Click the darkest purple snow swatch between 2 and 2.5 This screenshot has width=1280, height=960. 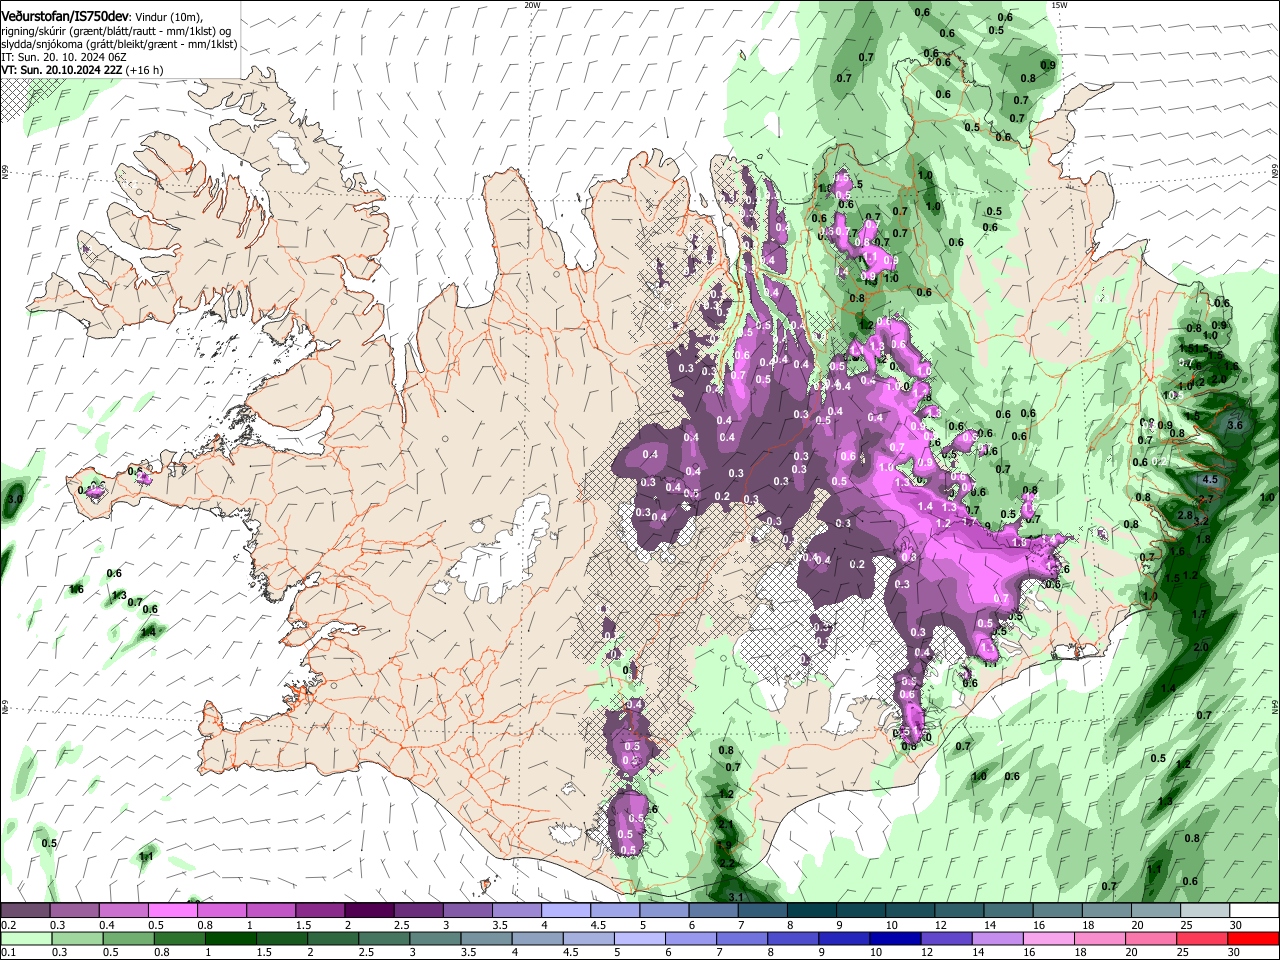[368, 911]
